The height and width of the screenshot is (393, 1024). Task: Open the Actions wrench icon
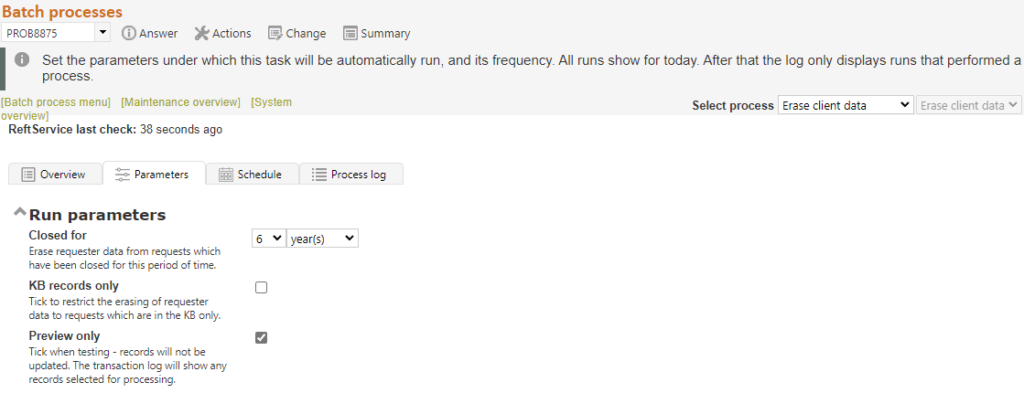(x=202, y=33)
